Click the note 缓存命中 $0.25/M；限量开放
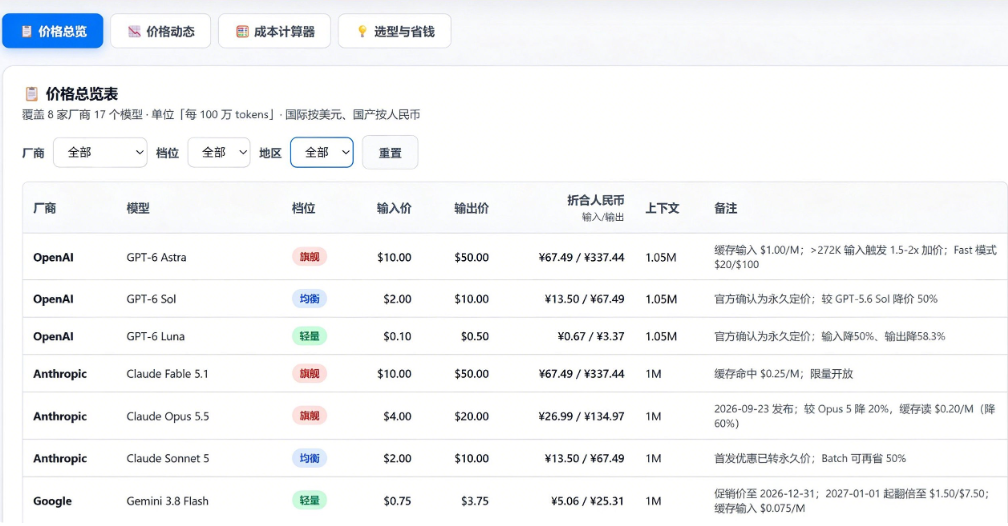 click(783, 374)
